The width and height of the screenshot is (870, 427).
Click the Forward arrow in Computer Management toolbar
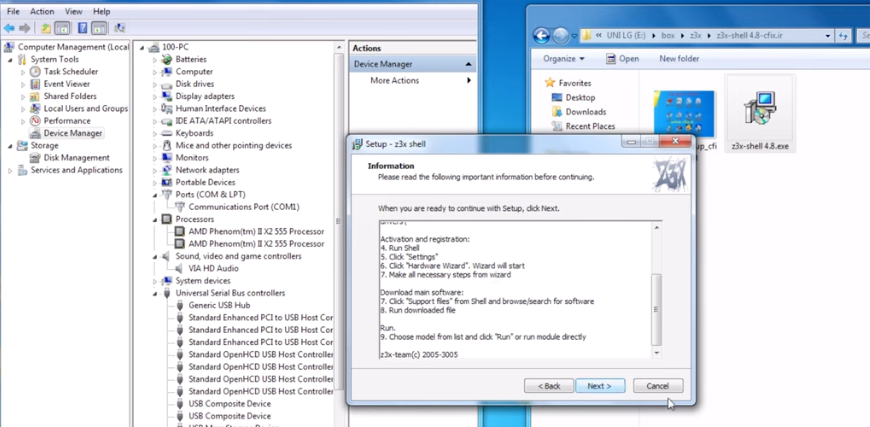click(x=24, y=28)
